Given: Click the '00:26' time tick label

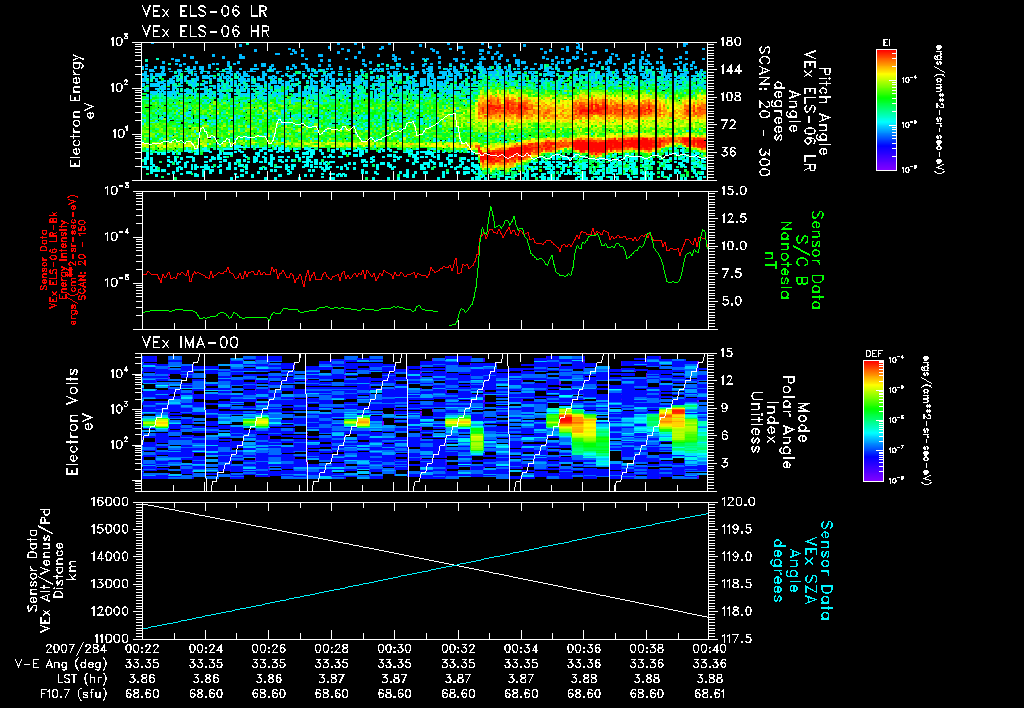Looking at the screenshot, I should pyautogui.click(x=268, y=649).
